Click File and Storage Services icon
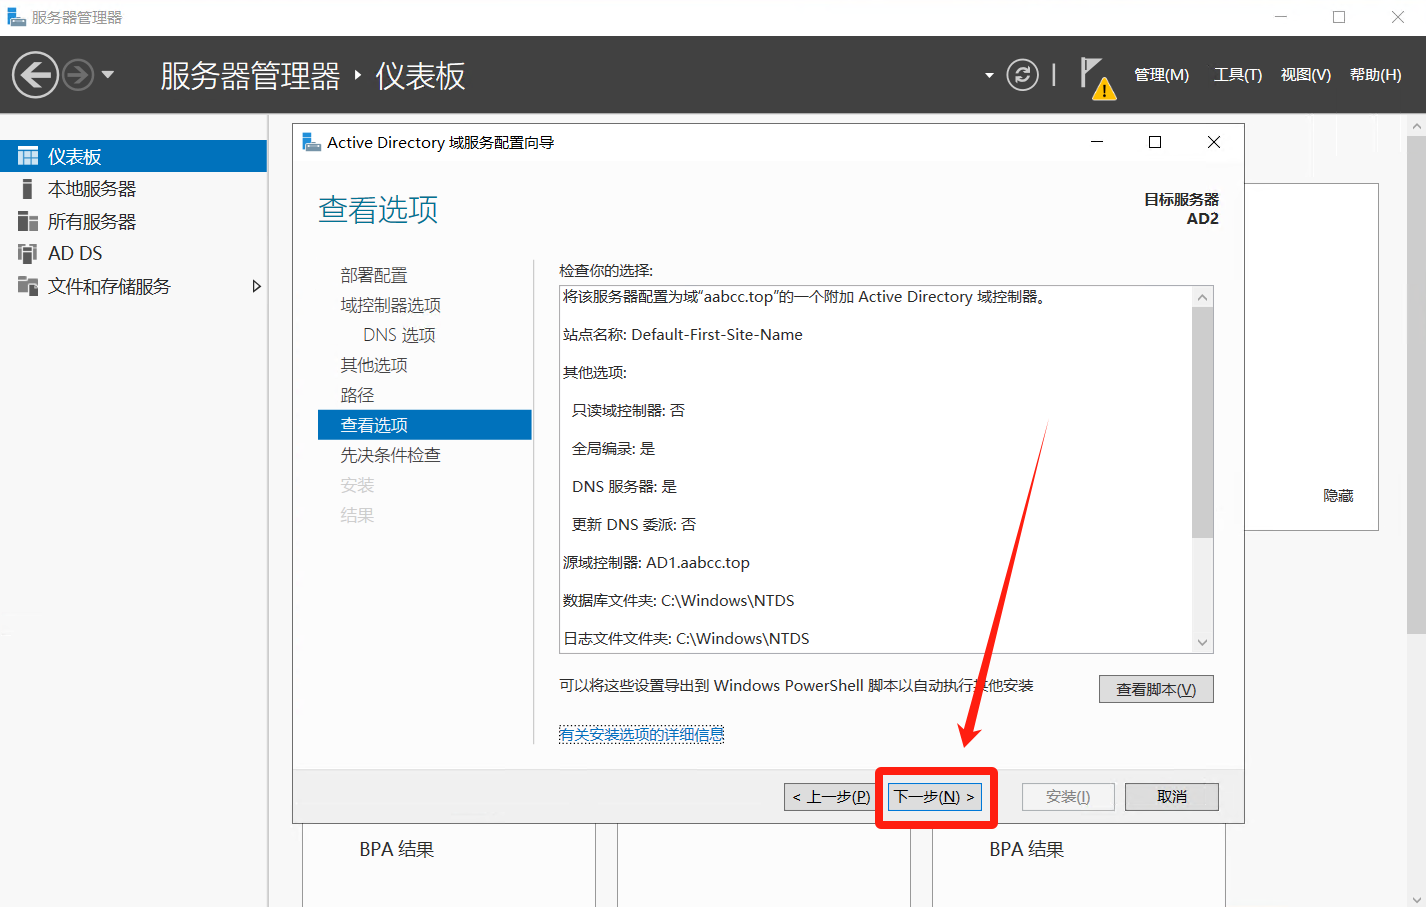Viewport: 1426px width, 907px height. (x=28, y=286)
